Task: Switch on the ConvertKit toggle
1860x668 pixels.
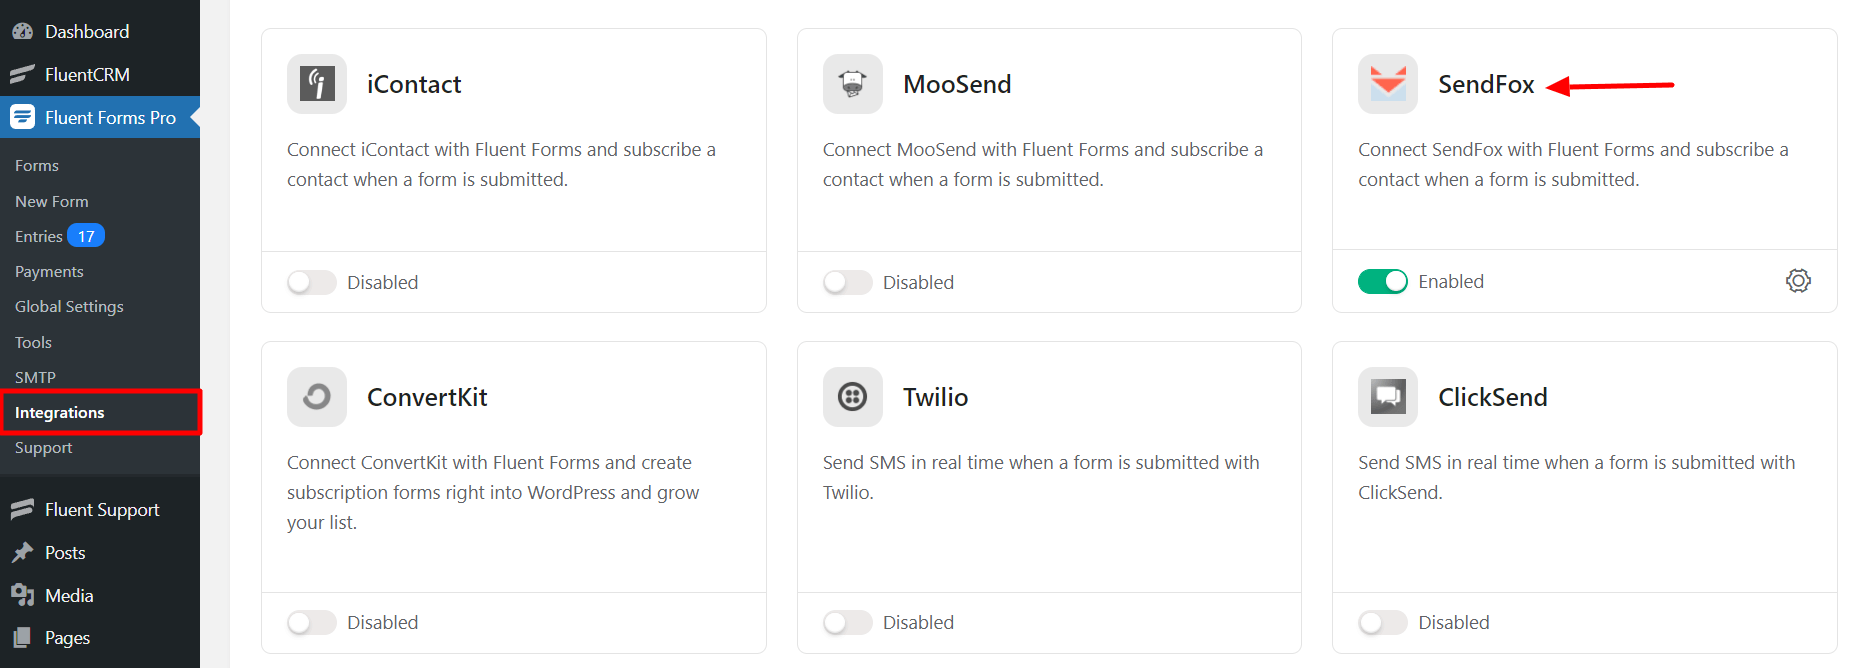Action: [x=312, y=623]
